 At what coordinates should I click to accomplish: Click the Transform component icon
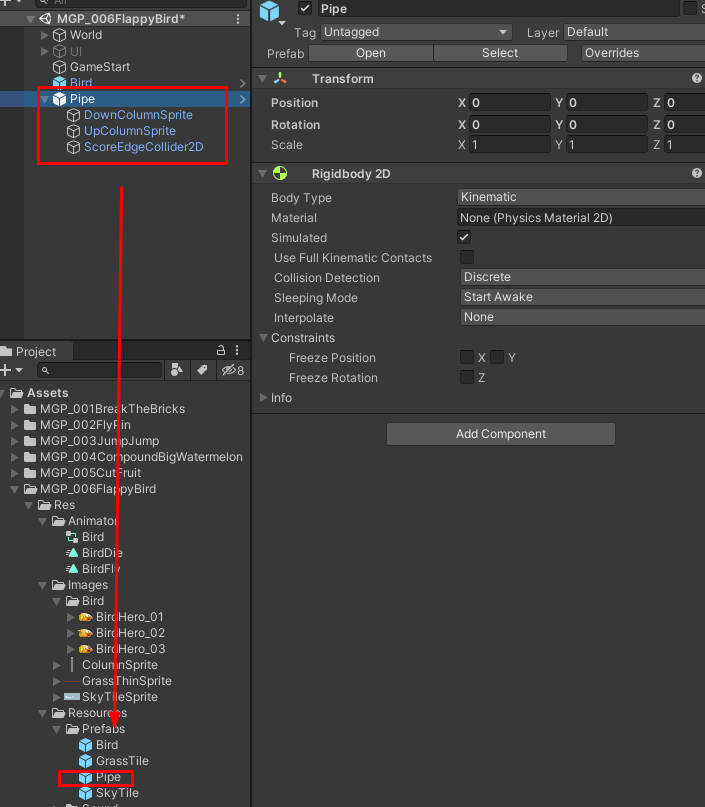[x=280, y=79]
